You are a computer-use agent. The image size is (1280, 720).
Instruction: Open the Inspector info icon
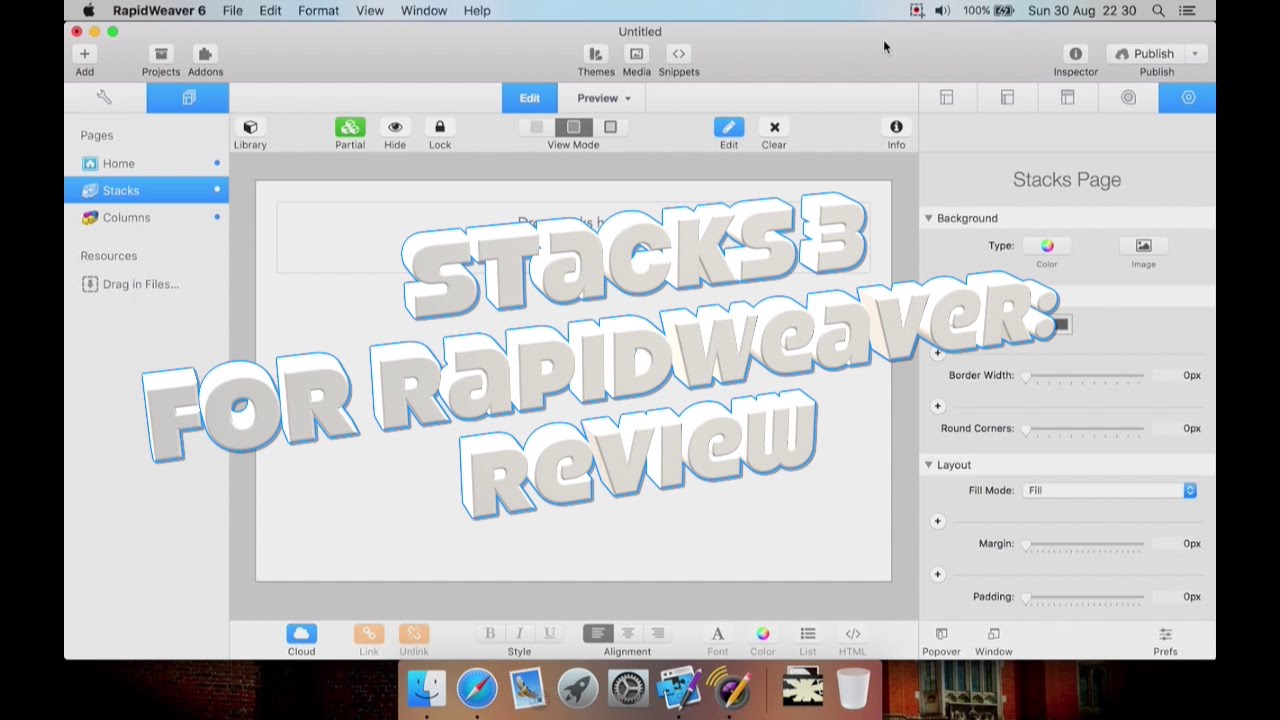click(x=1076, y=54)
